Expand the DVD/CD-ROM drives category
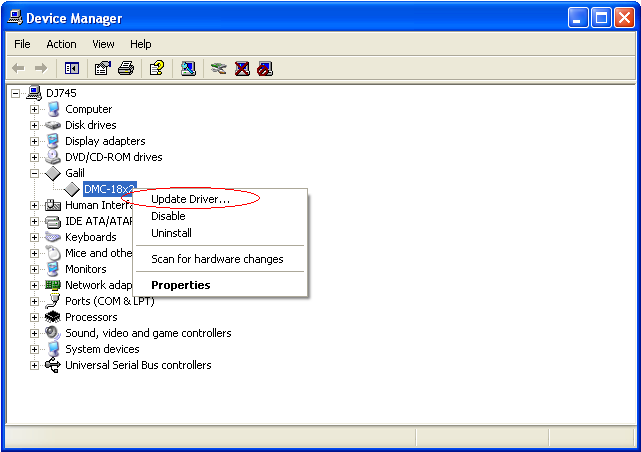 34,157
